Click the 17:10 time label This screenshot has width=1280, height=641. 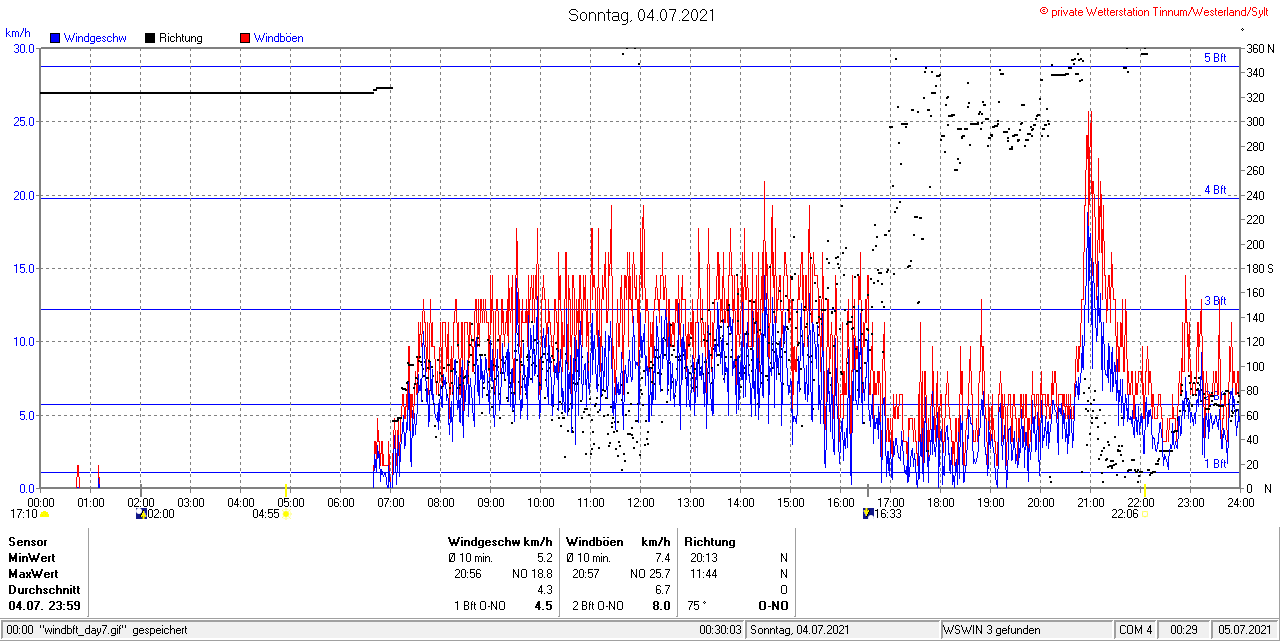[x=24, y=514]
